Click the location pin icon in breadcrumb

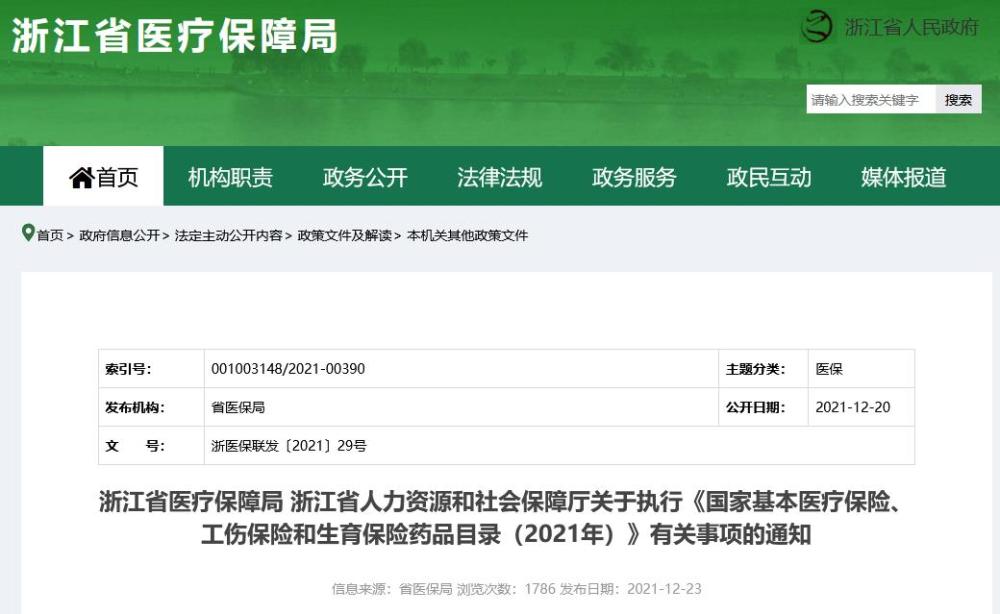tap(27, 233)
